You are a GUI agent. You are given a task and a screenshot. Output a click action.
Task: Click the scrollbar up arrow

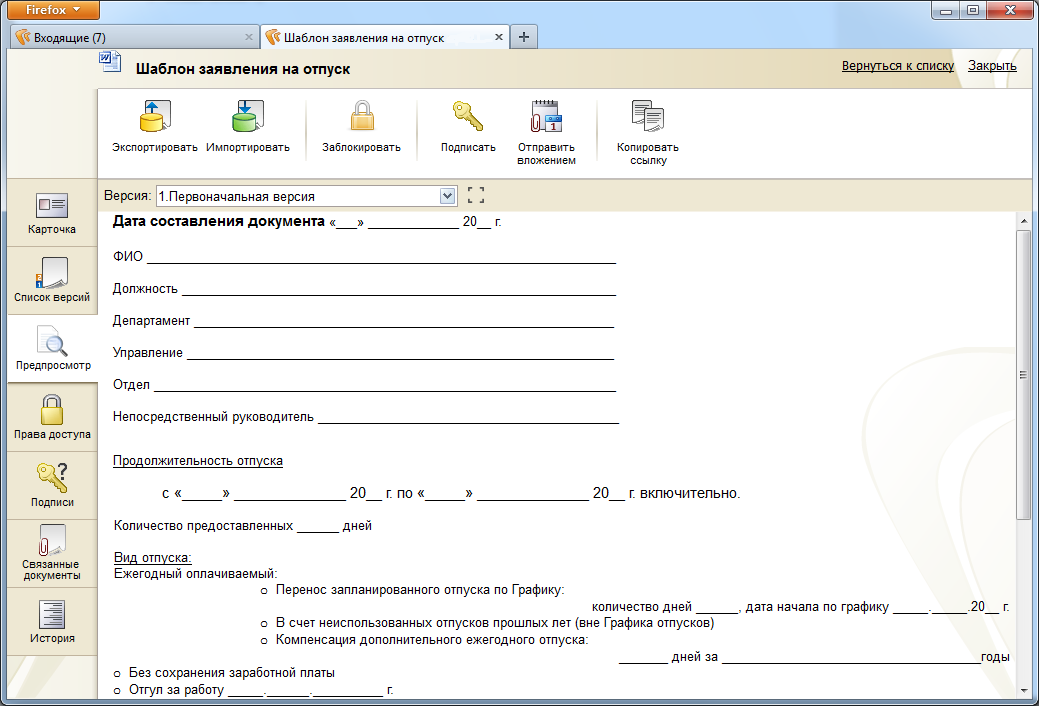(x=1024, y=221)
